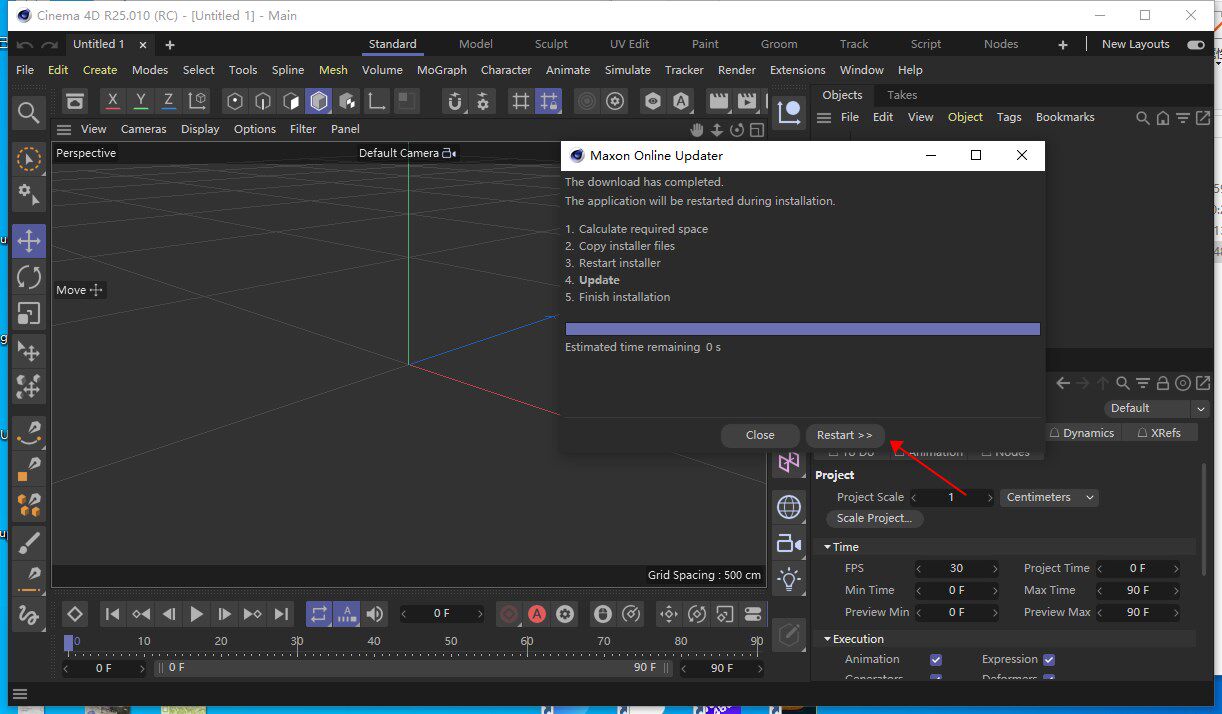Screen dimensions: 1222x714
Task: Open viewport Cameras menu
Action: pos(144,129)
